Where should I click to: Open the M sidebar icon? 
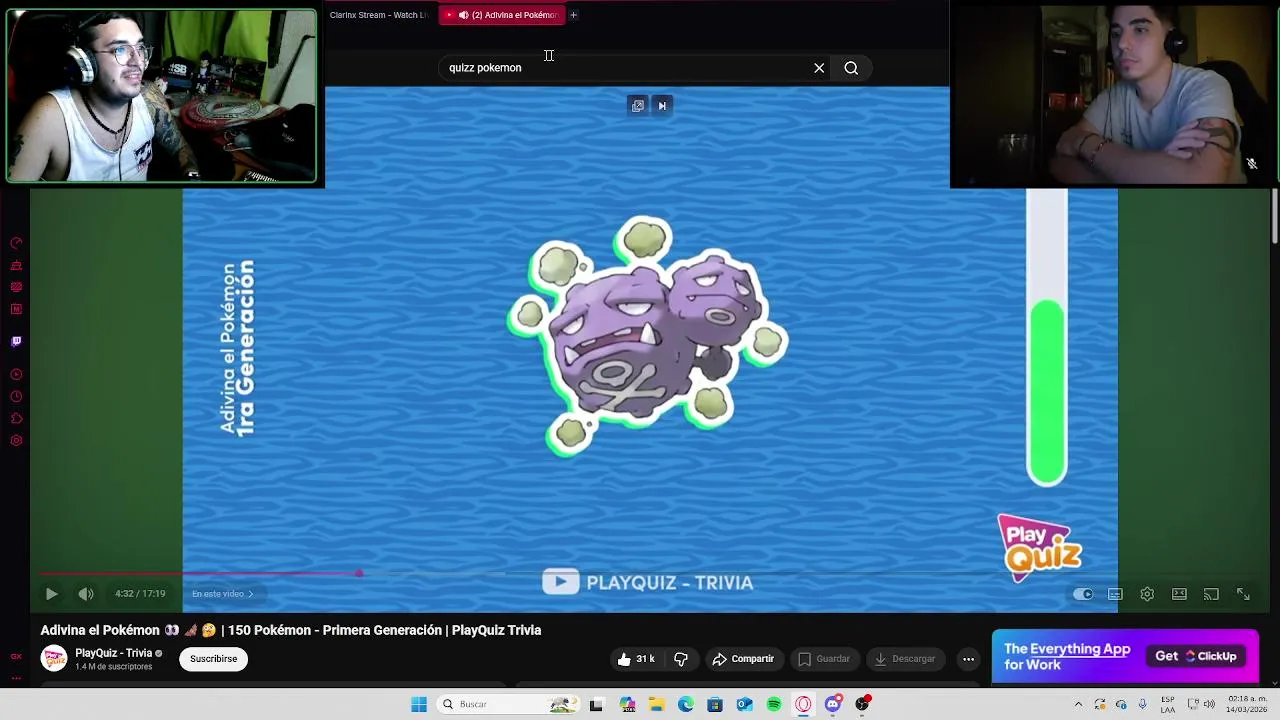click(x=16, y=309)
